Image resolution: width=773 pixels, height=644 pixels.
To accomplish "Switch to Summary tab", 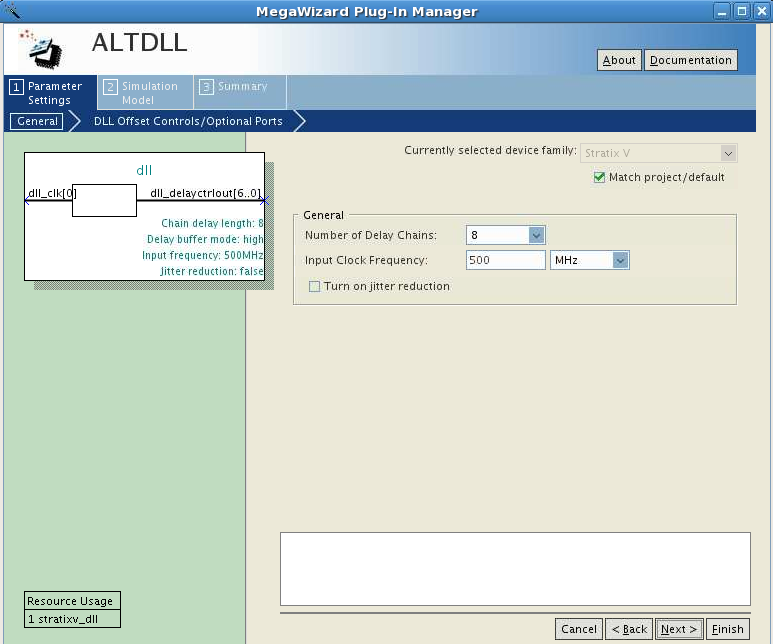I will [x=241, y=93].
